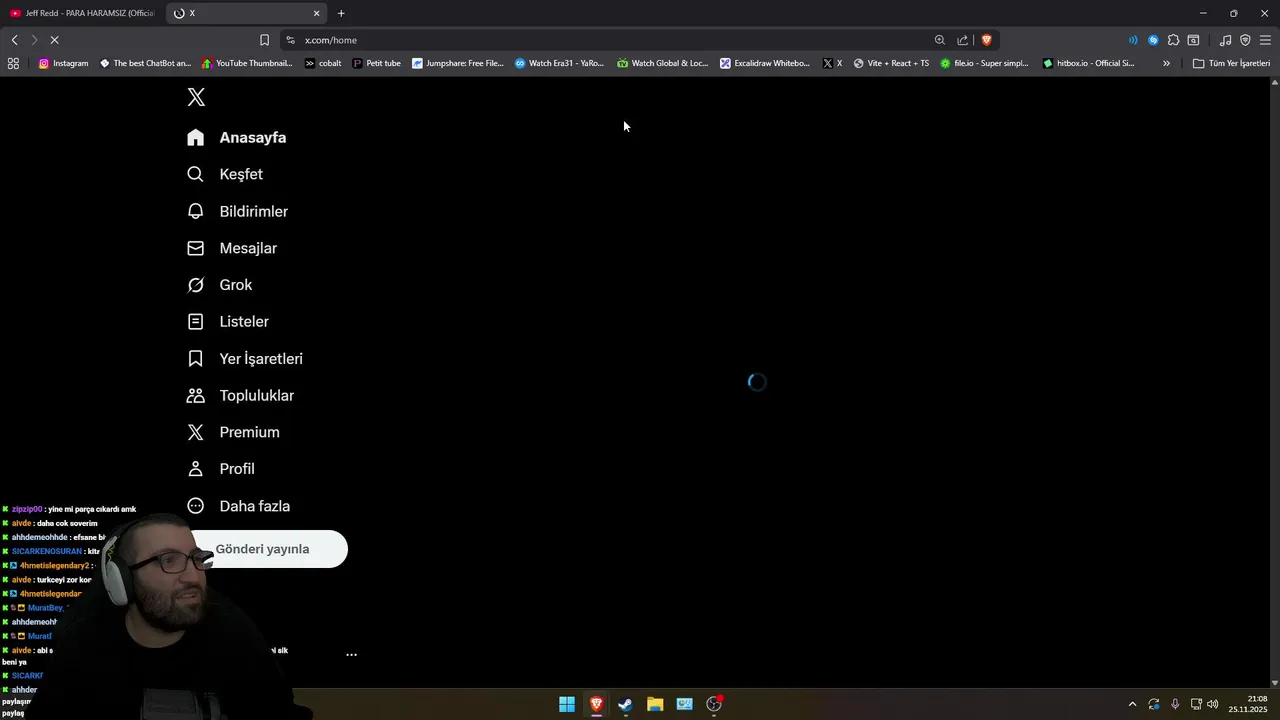
Task: Open File Explorer from taskbar
Action: [655, 704]
